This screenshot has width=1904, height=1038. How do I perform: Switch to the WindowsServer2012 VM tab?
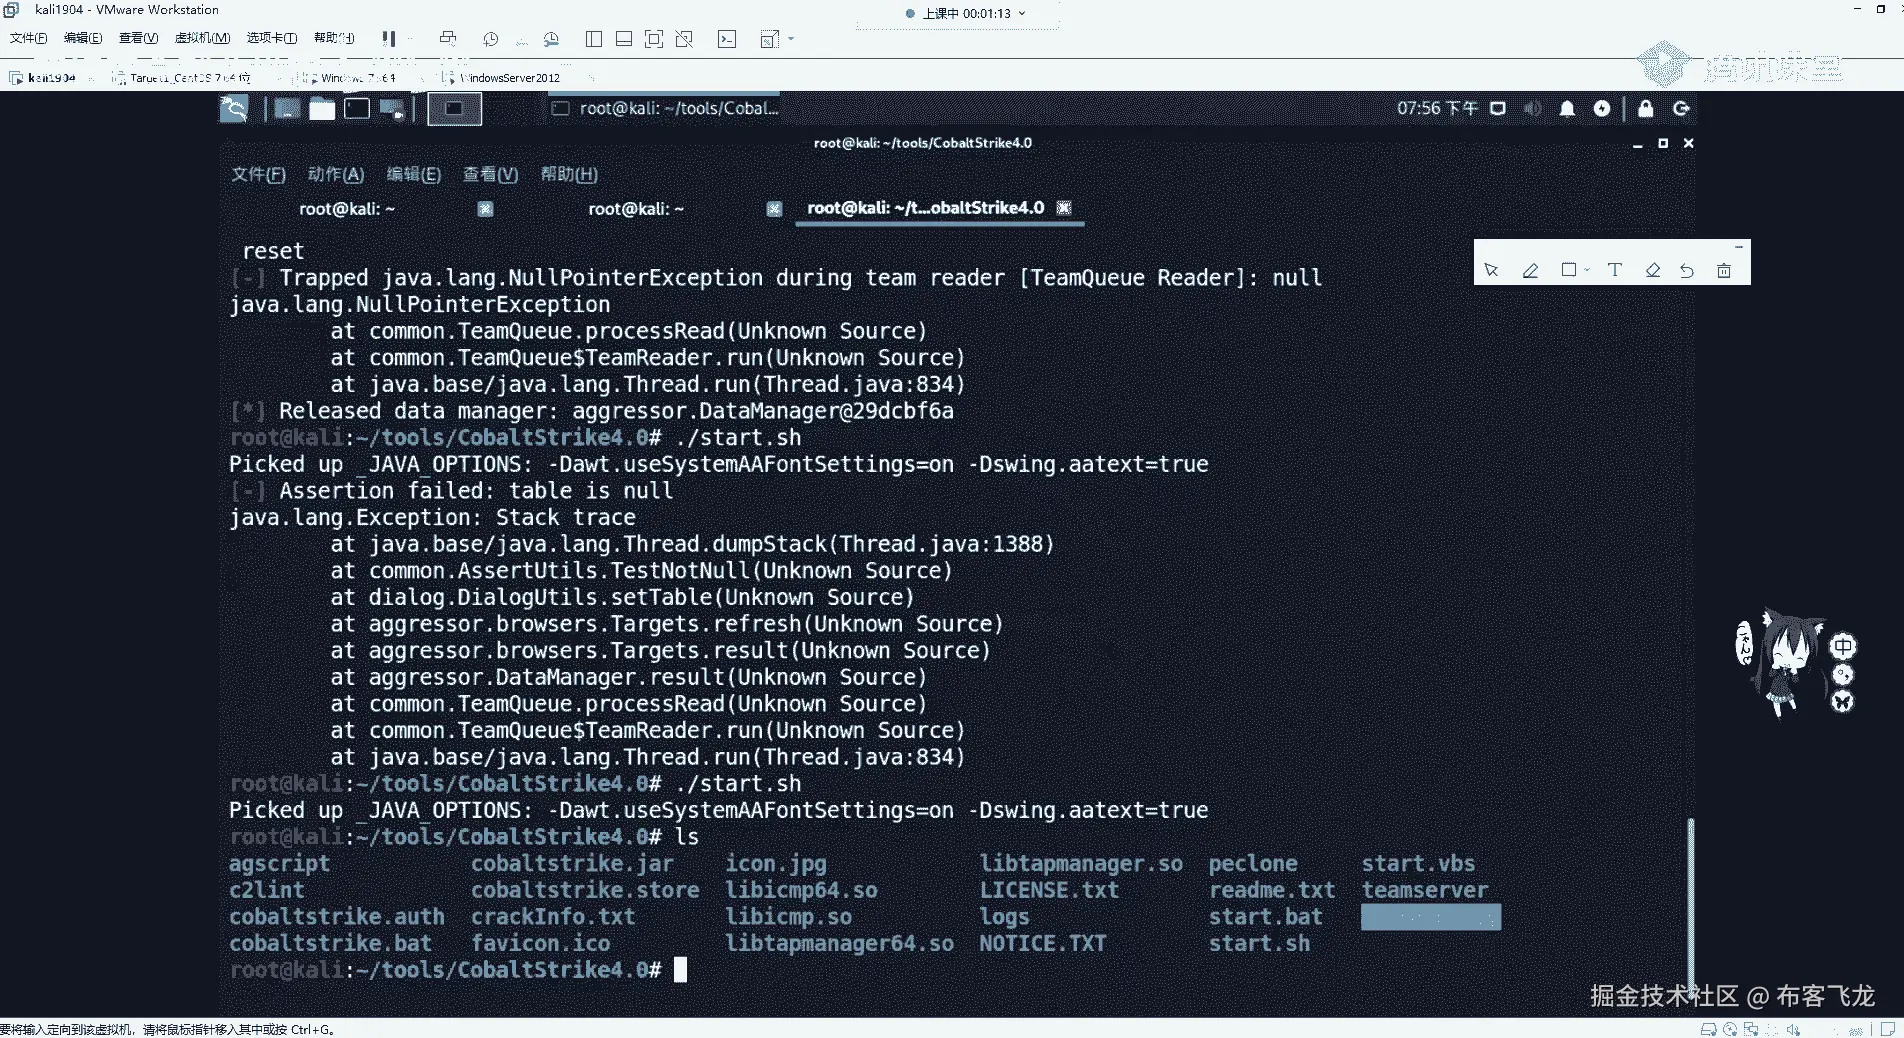[x=510, y=77]
